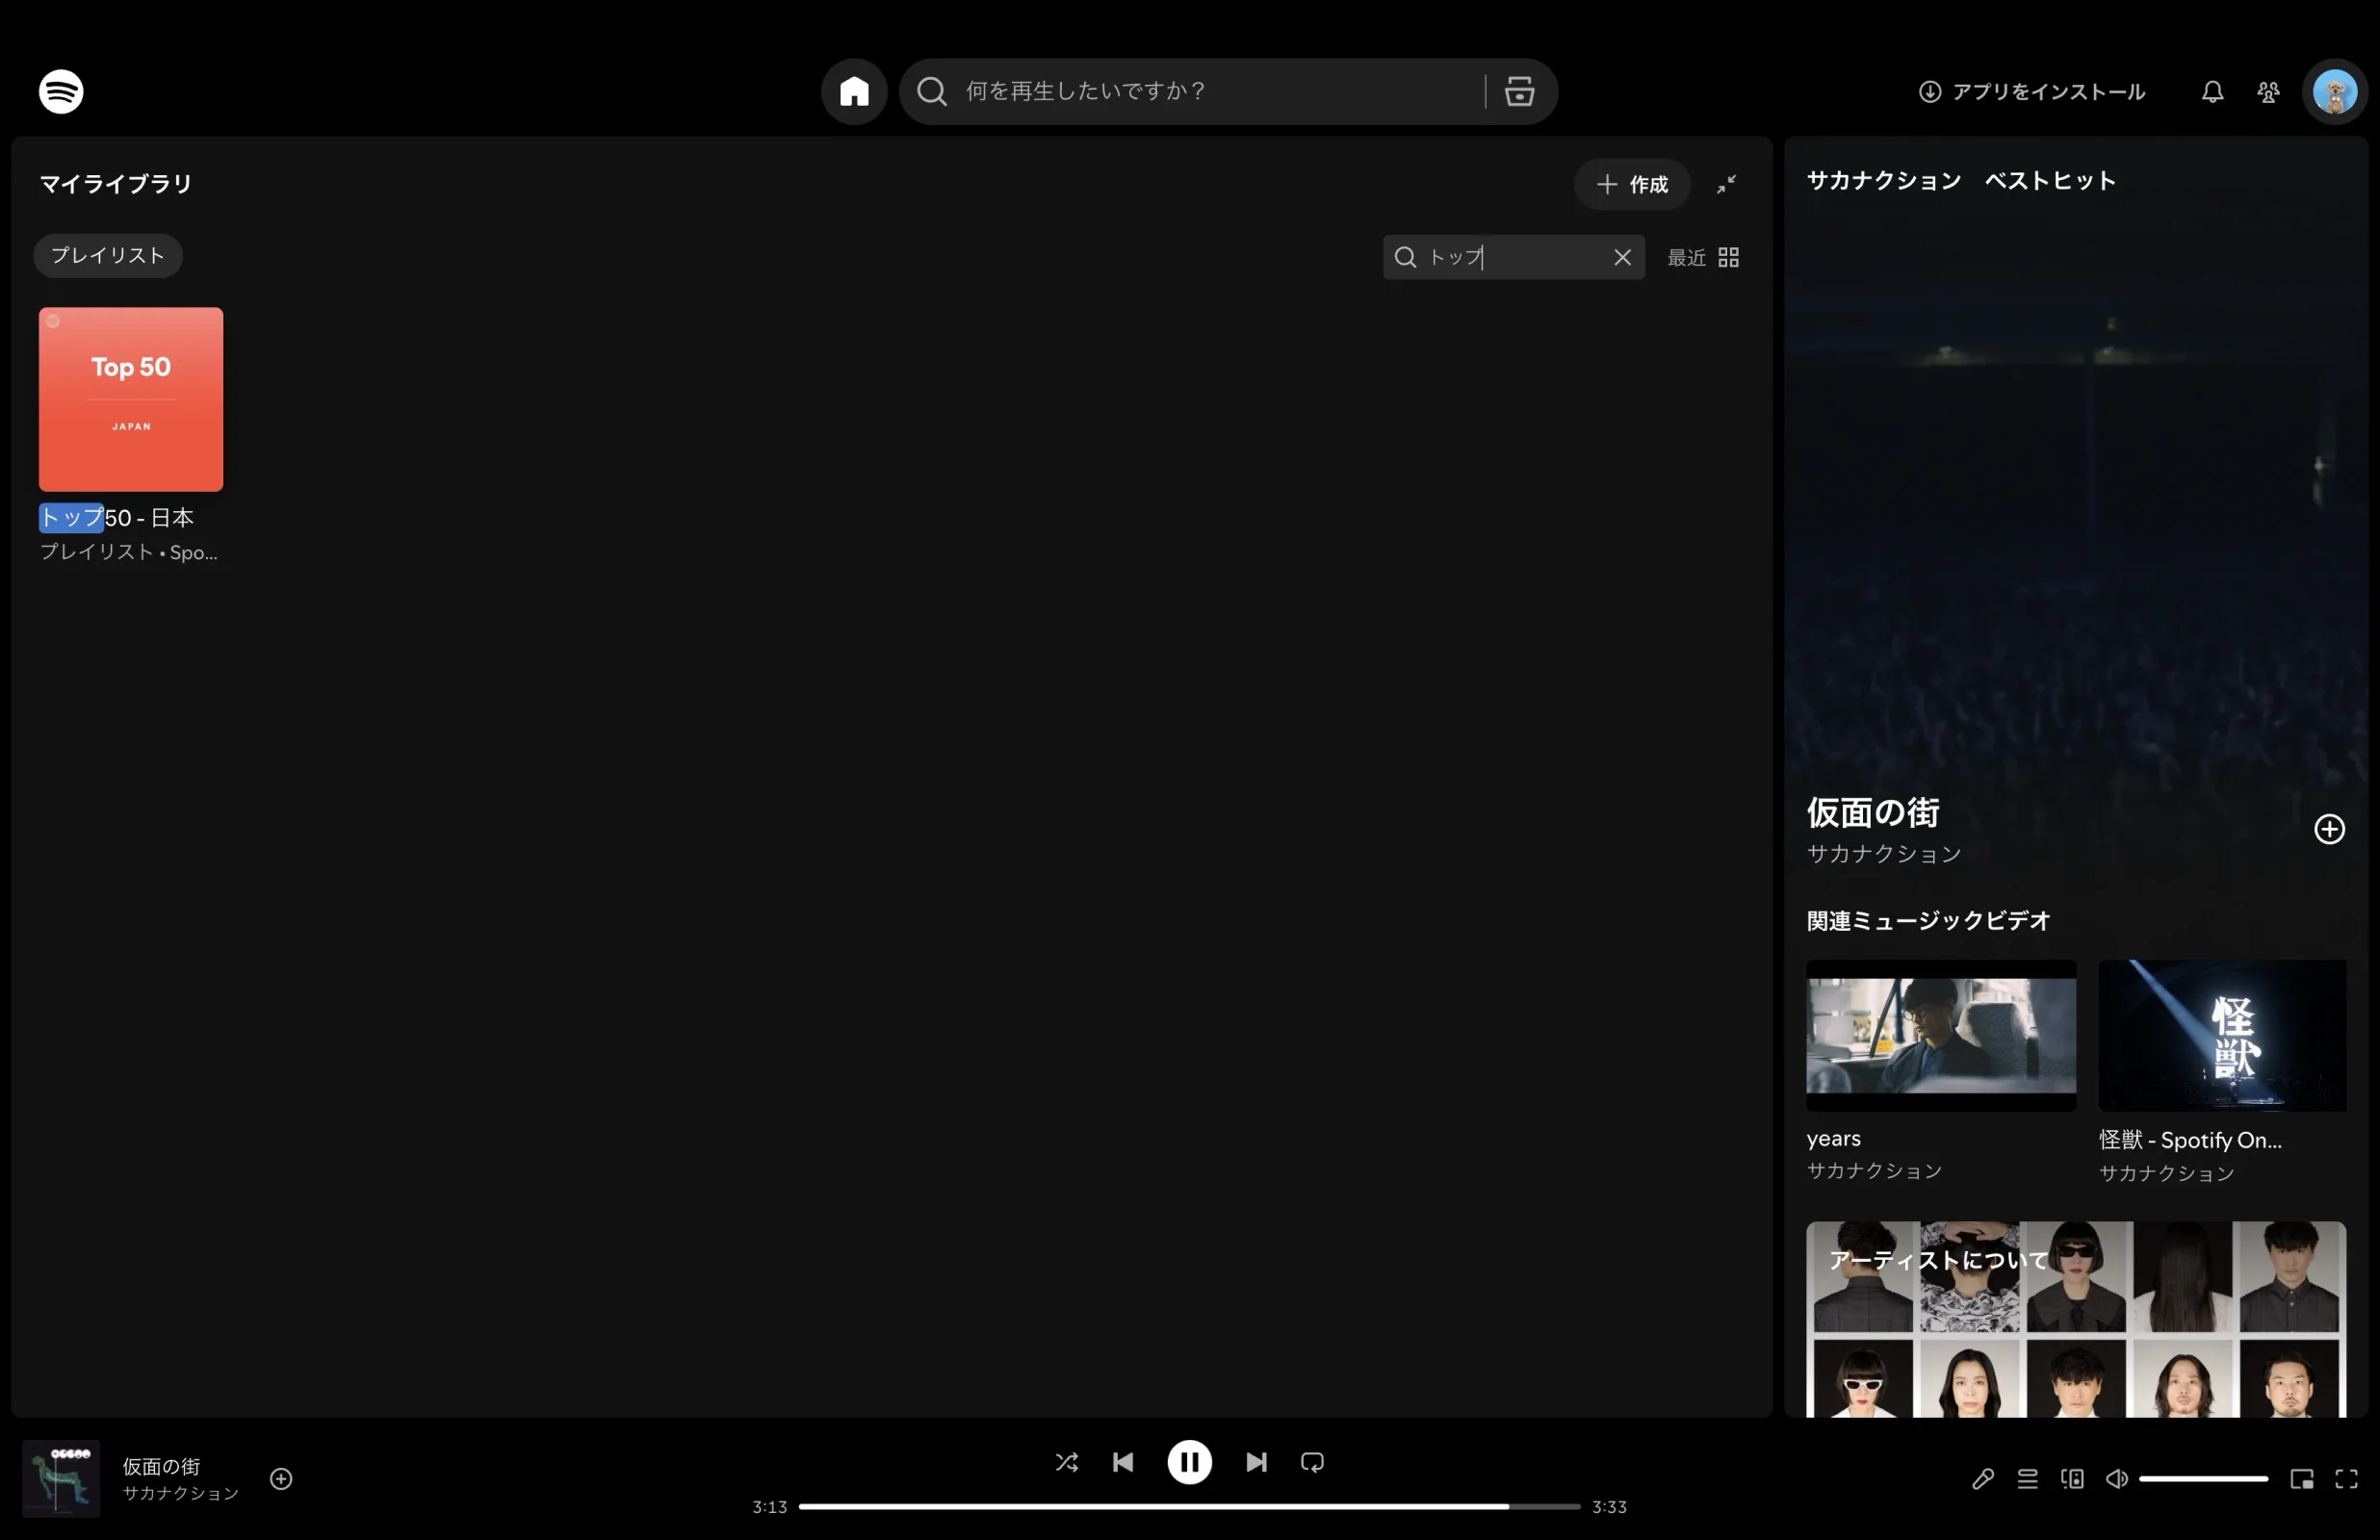Click the 関連ミュージックビデオ section heading
This screenshot has height=1540, width=2380.
point(1928,920)
